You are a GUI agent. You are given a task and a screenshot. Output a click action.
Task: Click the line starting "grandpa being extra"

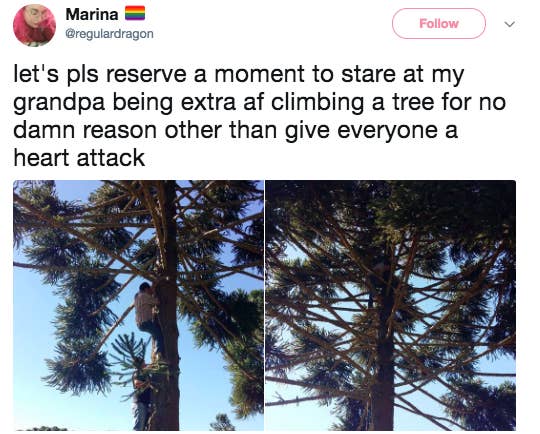tap(259, 103)
